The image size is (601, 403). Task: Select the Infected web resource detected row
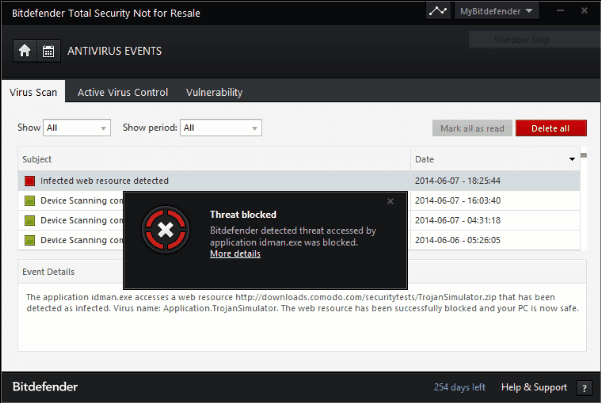tap(299, 181)
